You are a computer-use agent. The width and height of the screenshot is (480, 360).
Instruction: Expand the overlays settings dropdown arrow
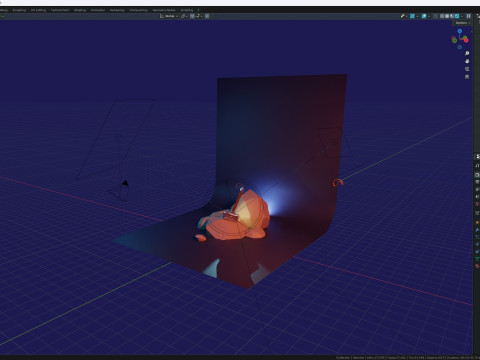pos(429,16)
